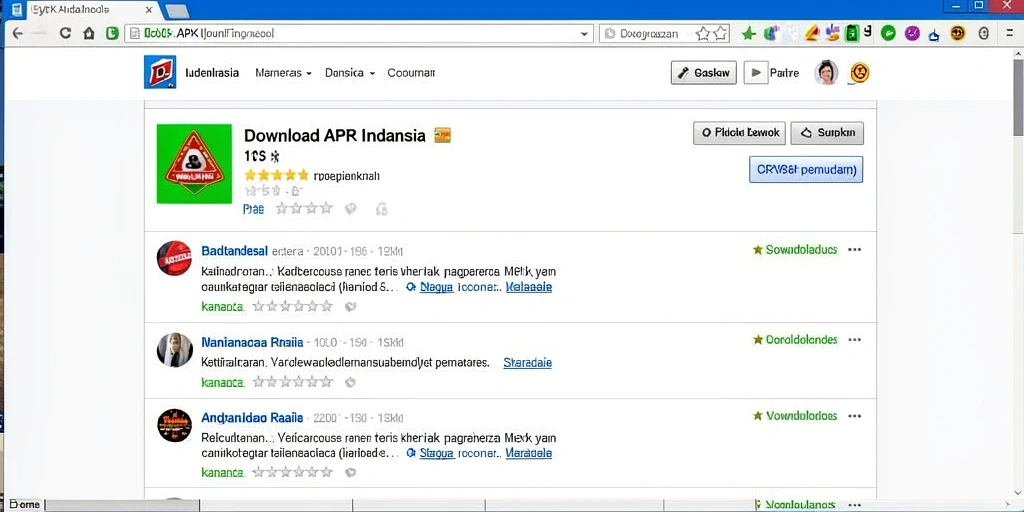Click the orange smiley icon in header
The height and width of the screenshot is (512, 1024).
point(860,72)
